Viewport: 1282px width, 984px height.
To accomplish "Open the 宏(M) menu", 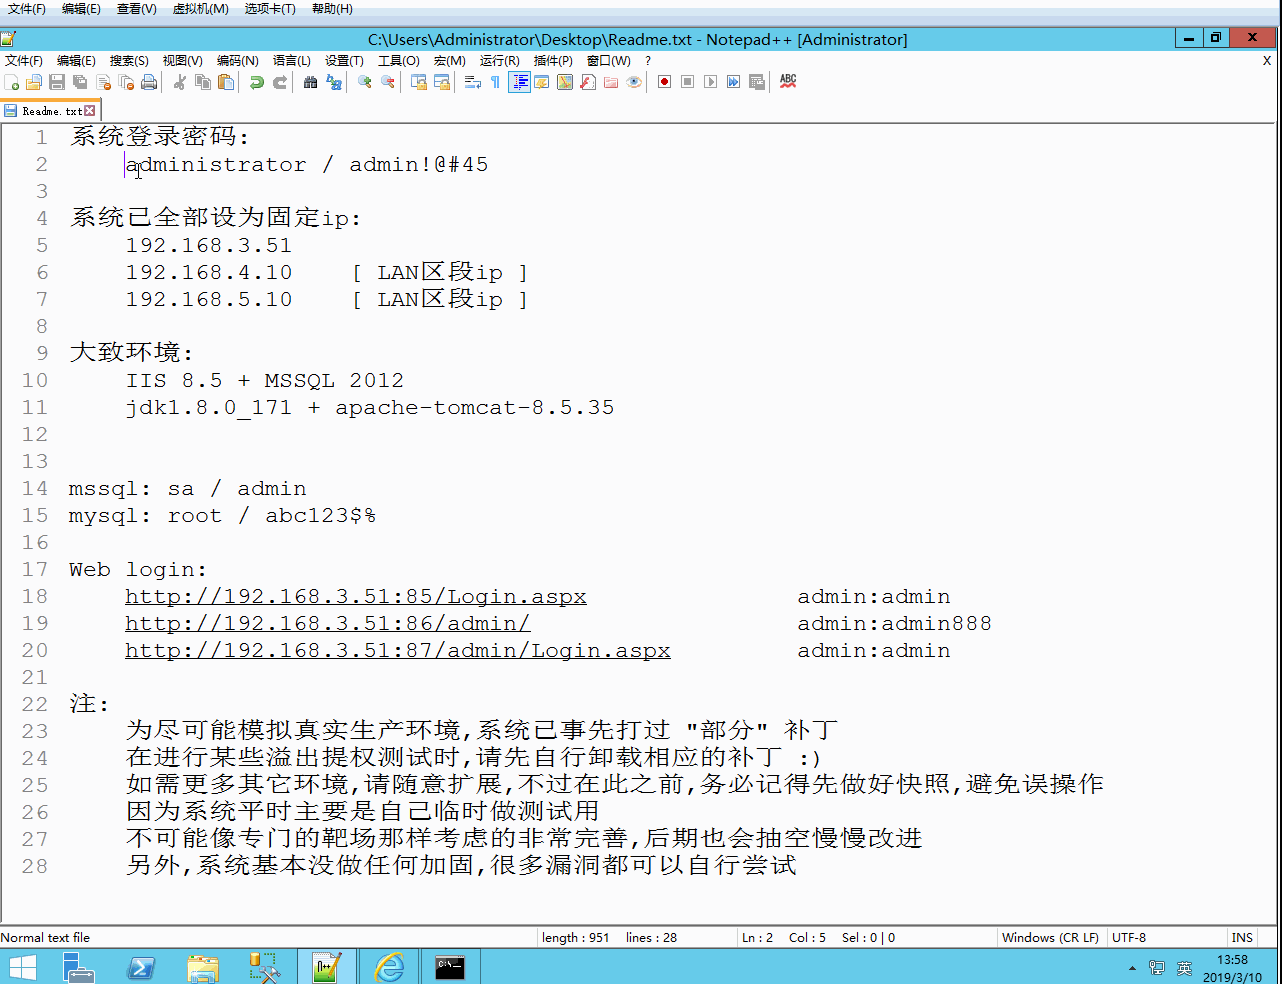I will pyautogui.click(x=450, y=61).
